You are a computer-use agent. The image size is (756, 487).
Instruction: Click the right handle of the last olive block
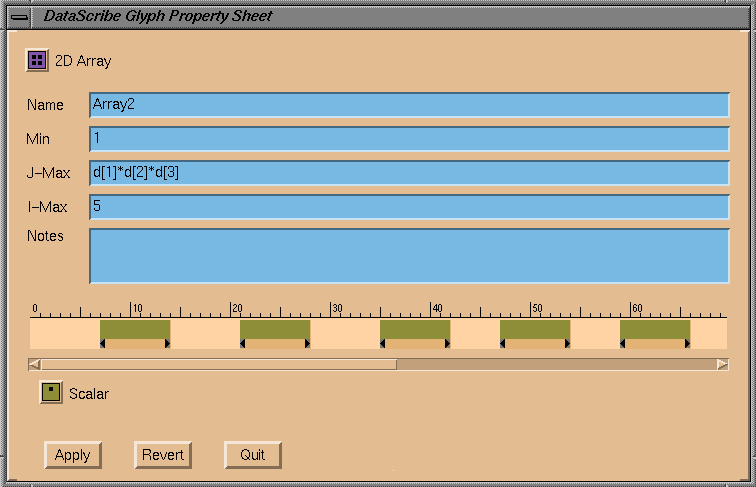pos(687,343)
